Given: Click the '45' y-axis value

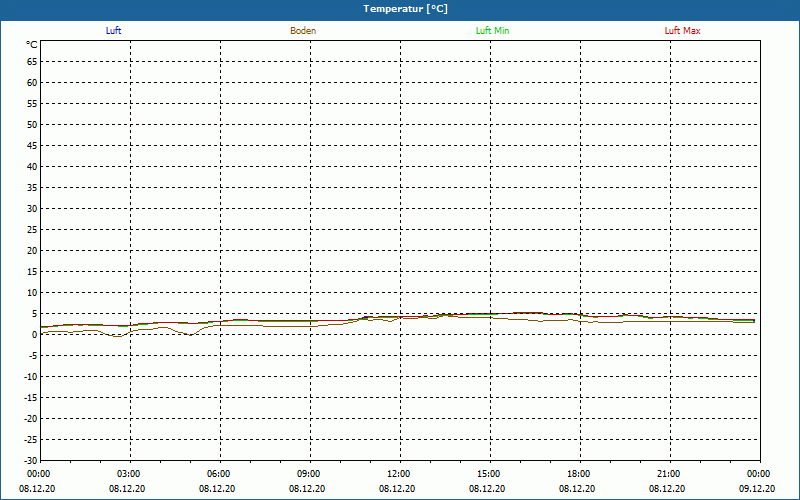Looking at the screenshot, I should coord(32,146).
